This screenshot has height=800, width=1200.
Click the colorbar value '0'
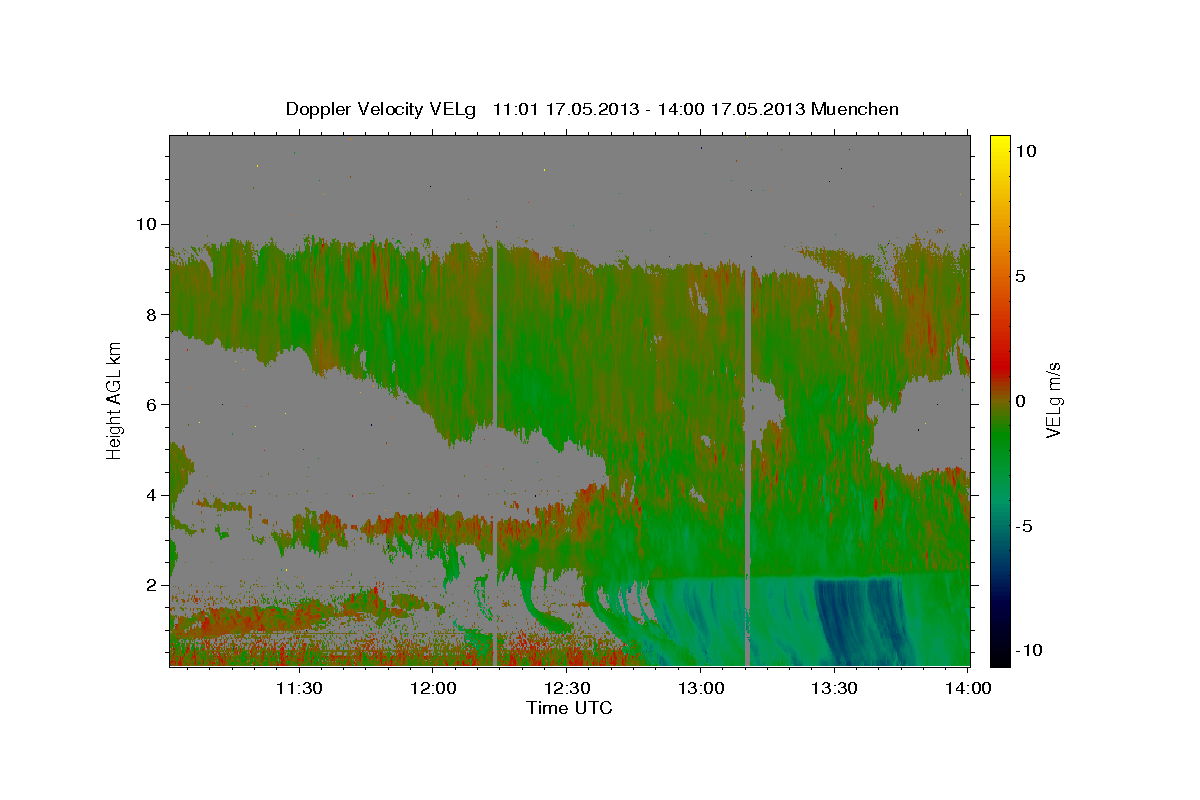1021,401
